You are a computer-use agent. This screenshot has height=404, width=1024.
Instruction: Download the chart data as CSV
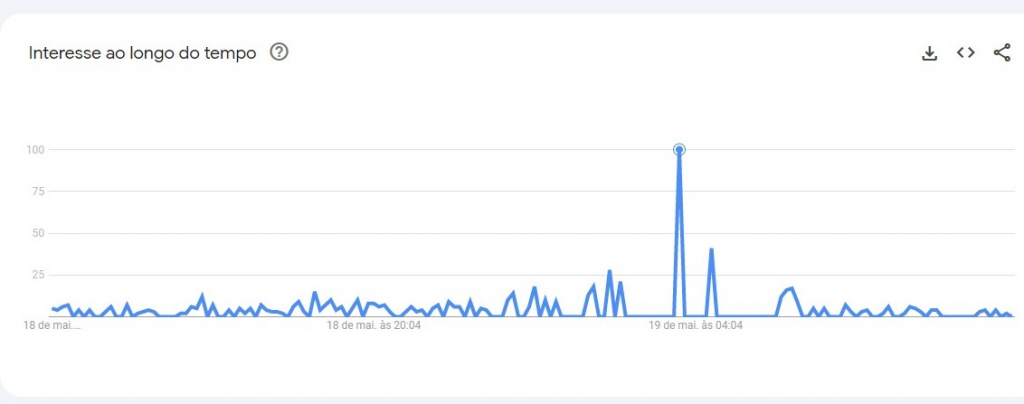[929, 54]
